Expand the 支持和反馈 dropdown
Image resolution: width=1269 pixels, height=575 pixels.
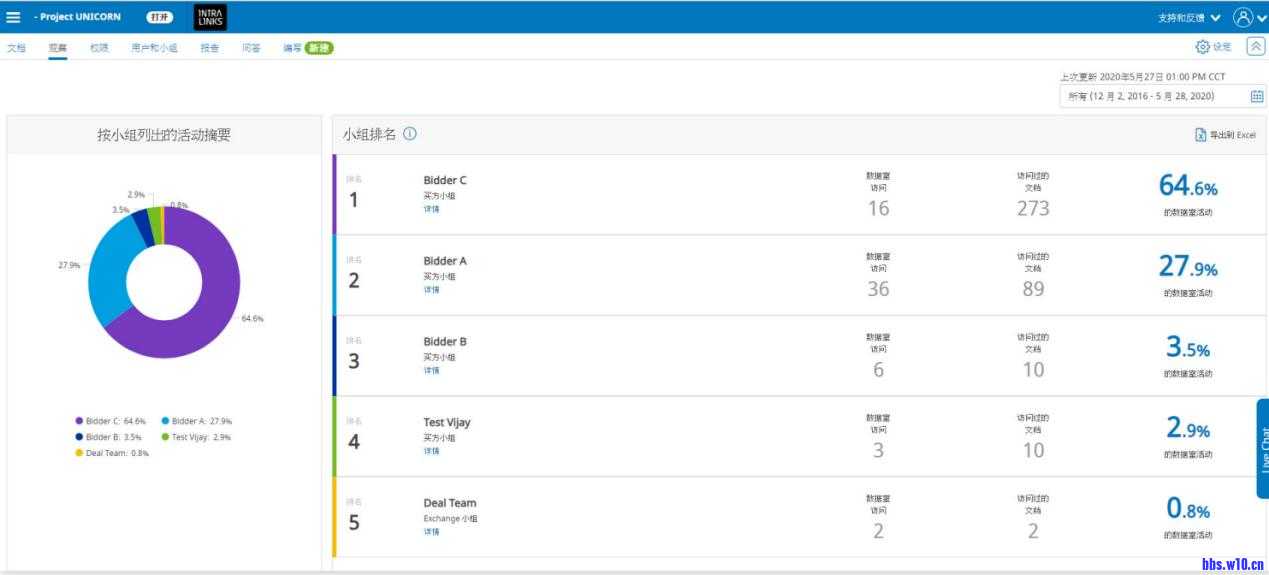(1189, 17)
